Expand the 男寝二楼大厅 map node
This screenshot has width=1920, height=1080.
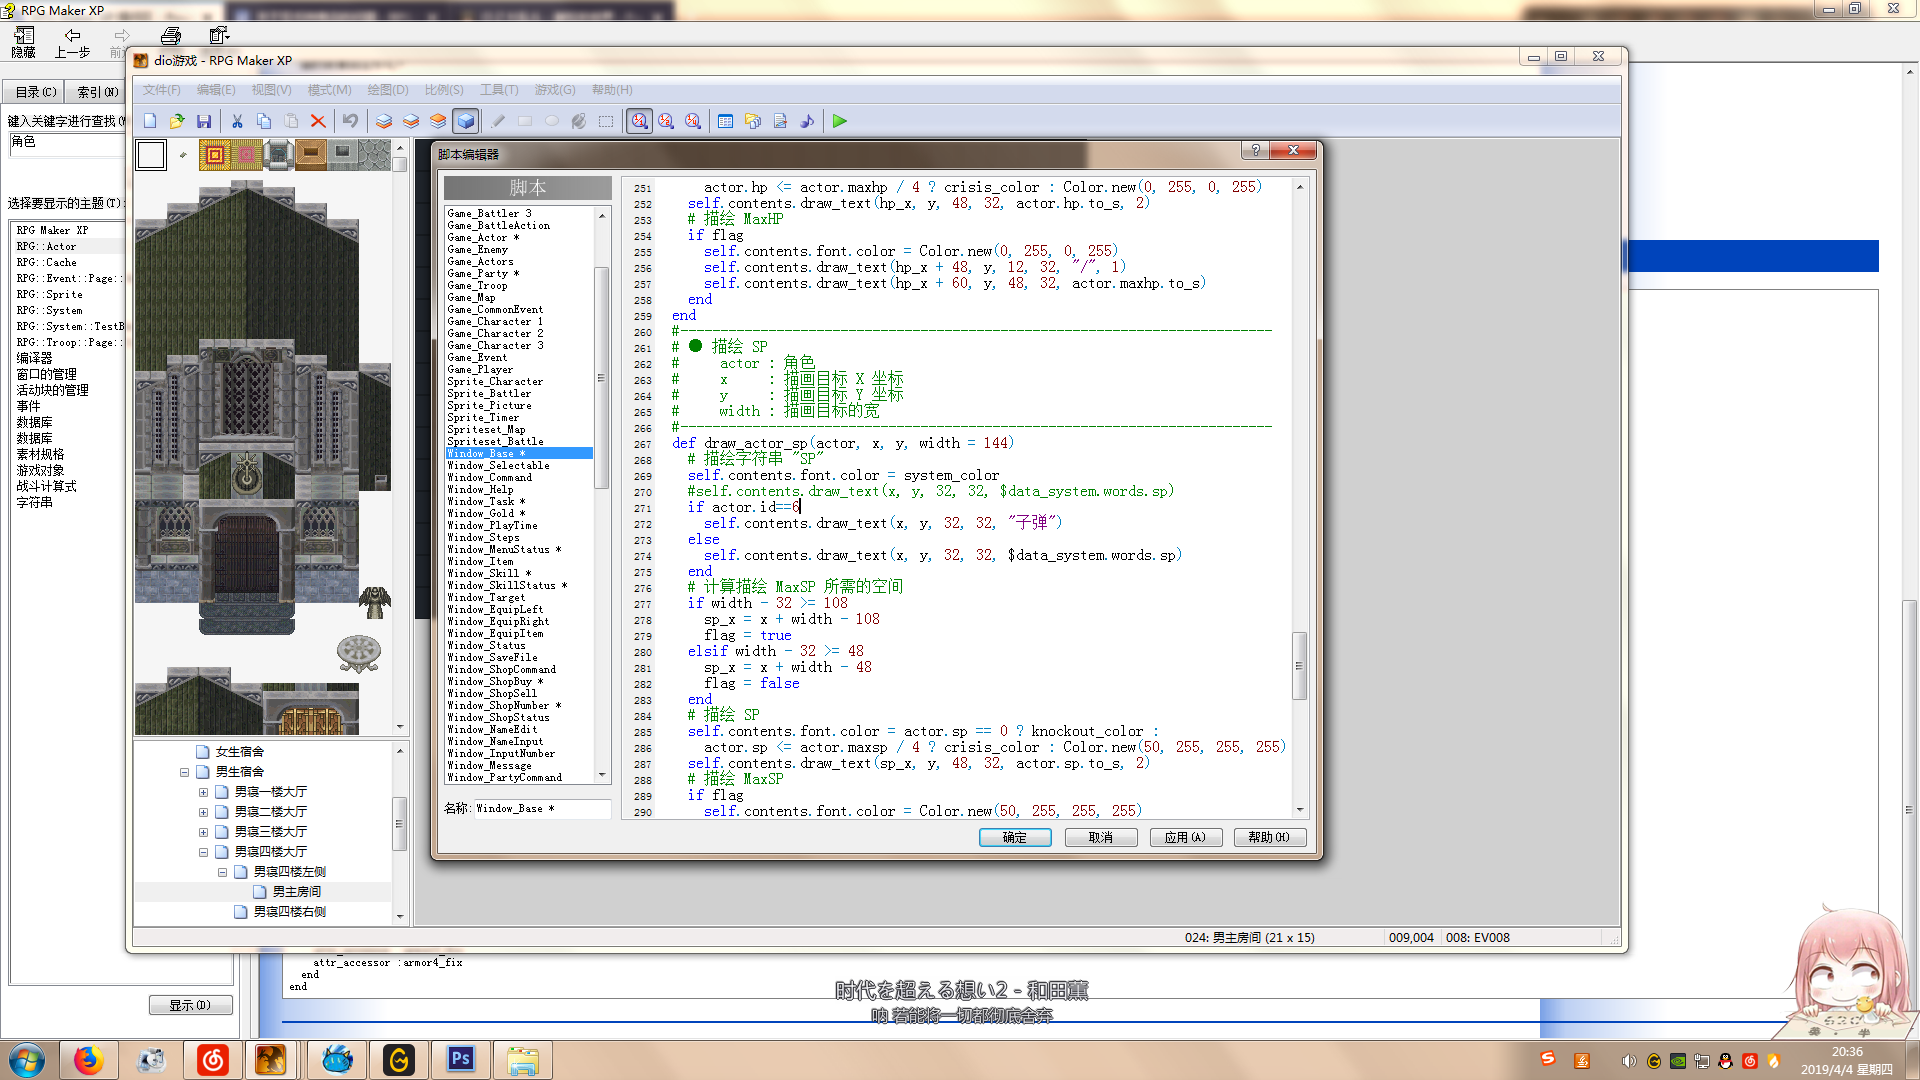203,812
